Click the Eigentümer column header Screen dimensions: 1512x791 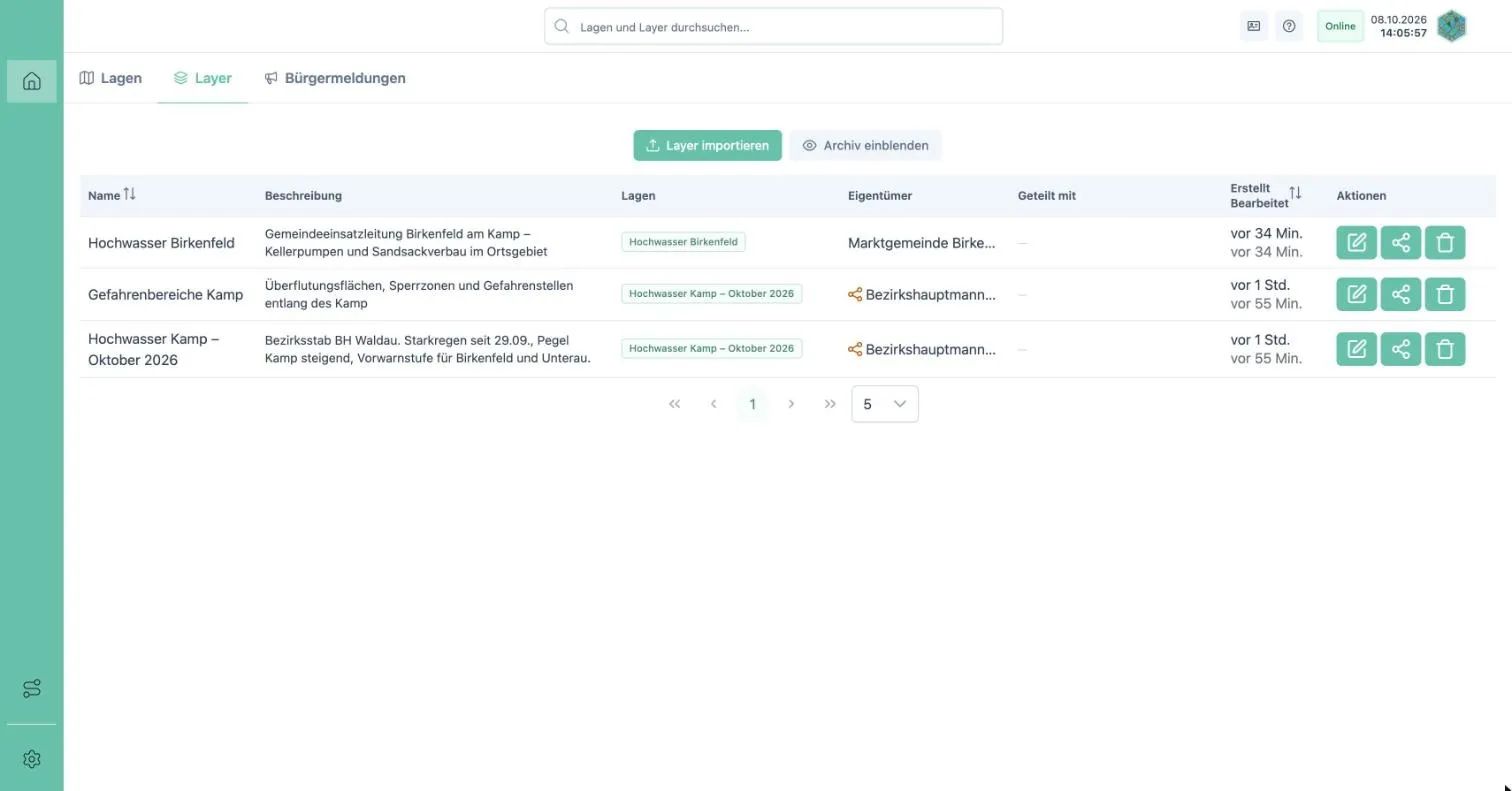click(x=880, y=196)
